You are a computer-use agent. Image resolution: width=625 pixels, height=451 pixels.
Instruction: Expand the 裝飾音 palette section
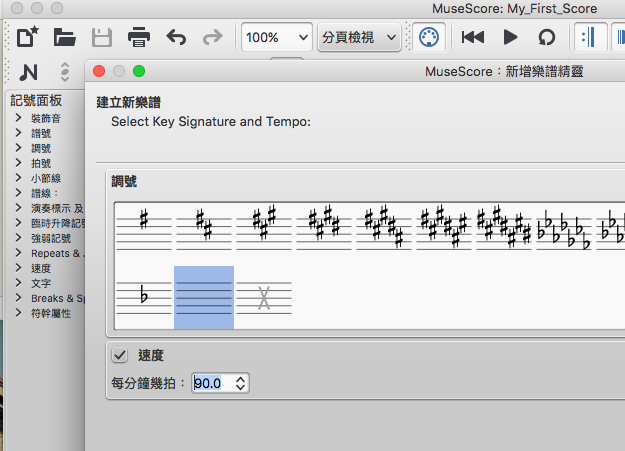pos(19,118)
